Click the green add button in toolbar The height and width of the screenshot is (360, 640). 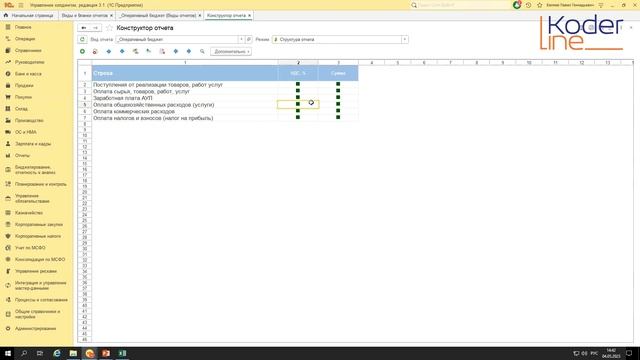pyautogui.click(x=82, y=51)
